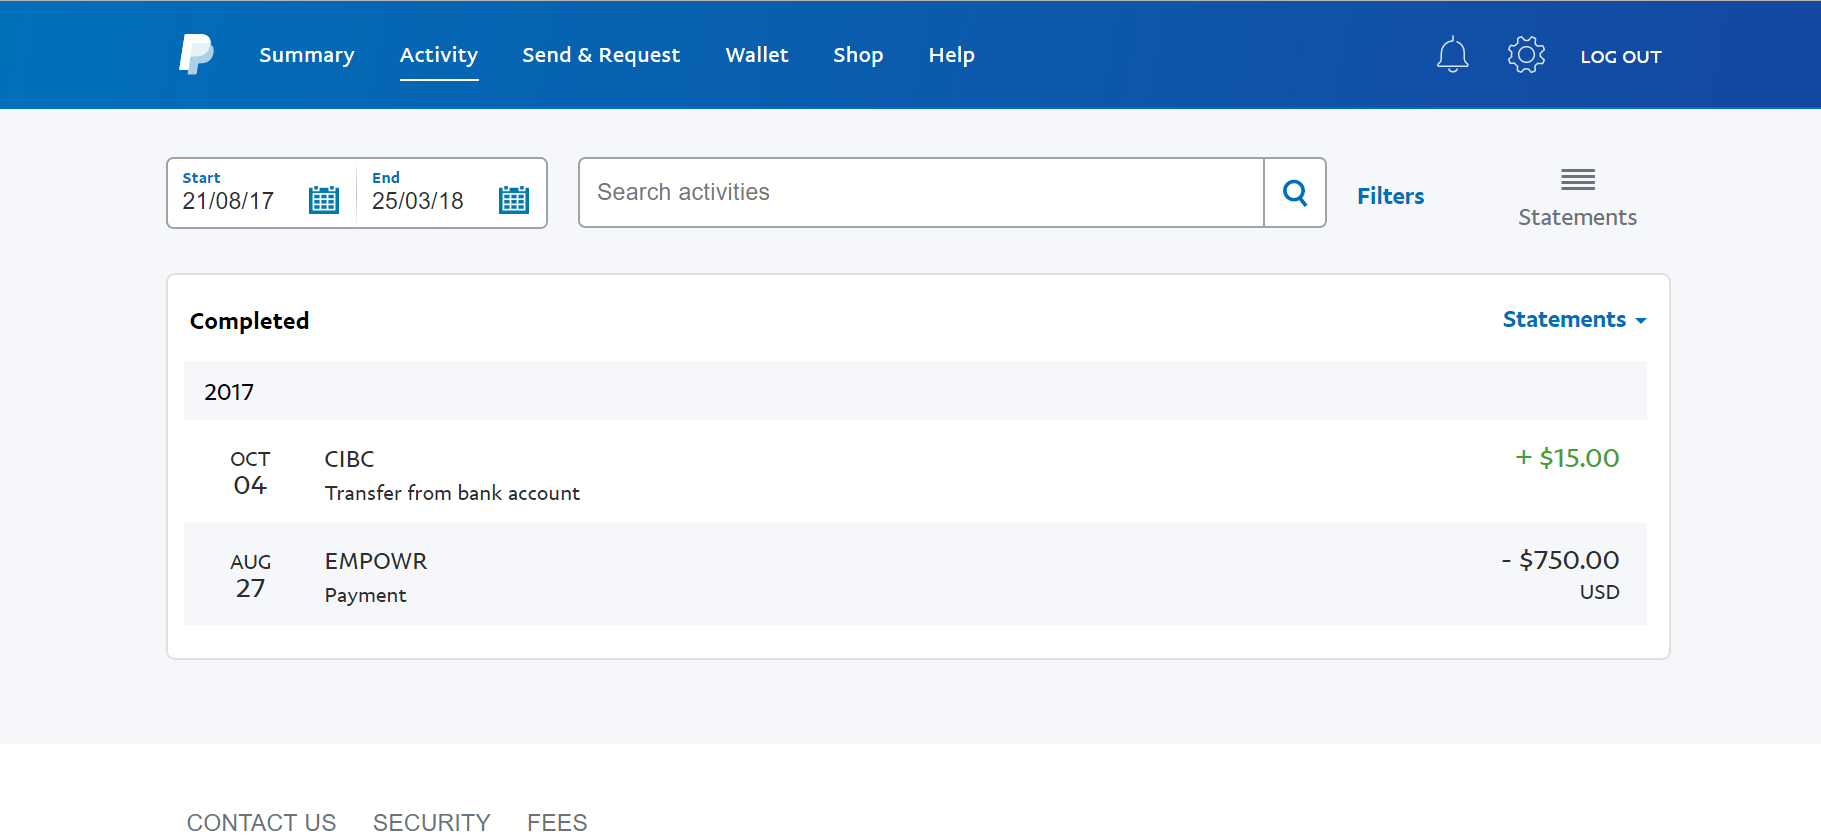The image size is (1821, 837).
Task: Click the 2017 year header
Action: [x=915, y=391]
